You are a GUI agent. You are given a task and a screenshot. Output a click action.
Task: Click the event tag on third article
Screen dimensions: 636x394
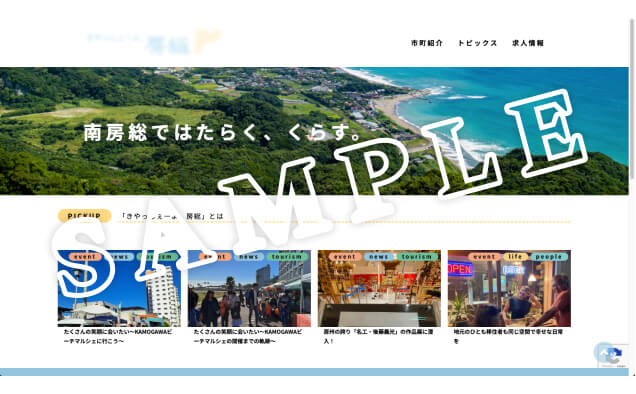pyautogui.click(x=345, y=256)
